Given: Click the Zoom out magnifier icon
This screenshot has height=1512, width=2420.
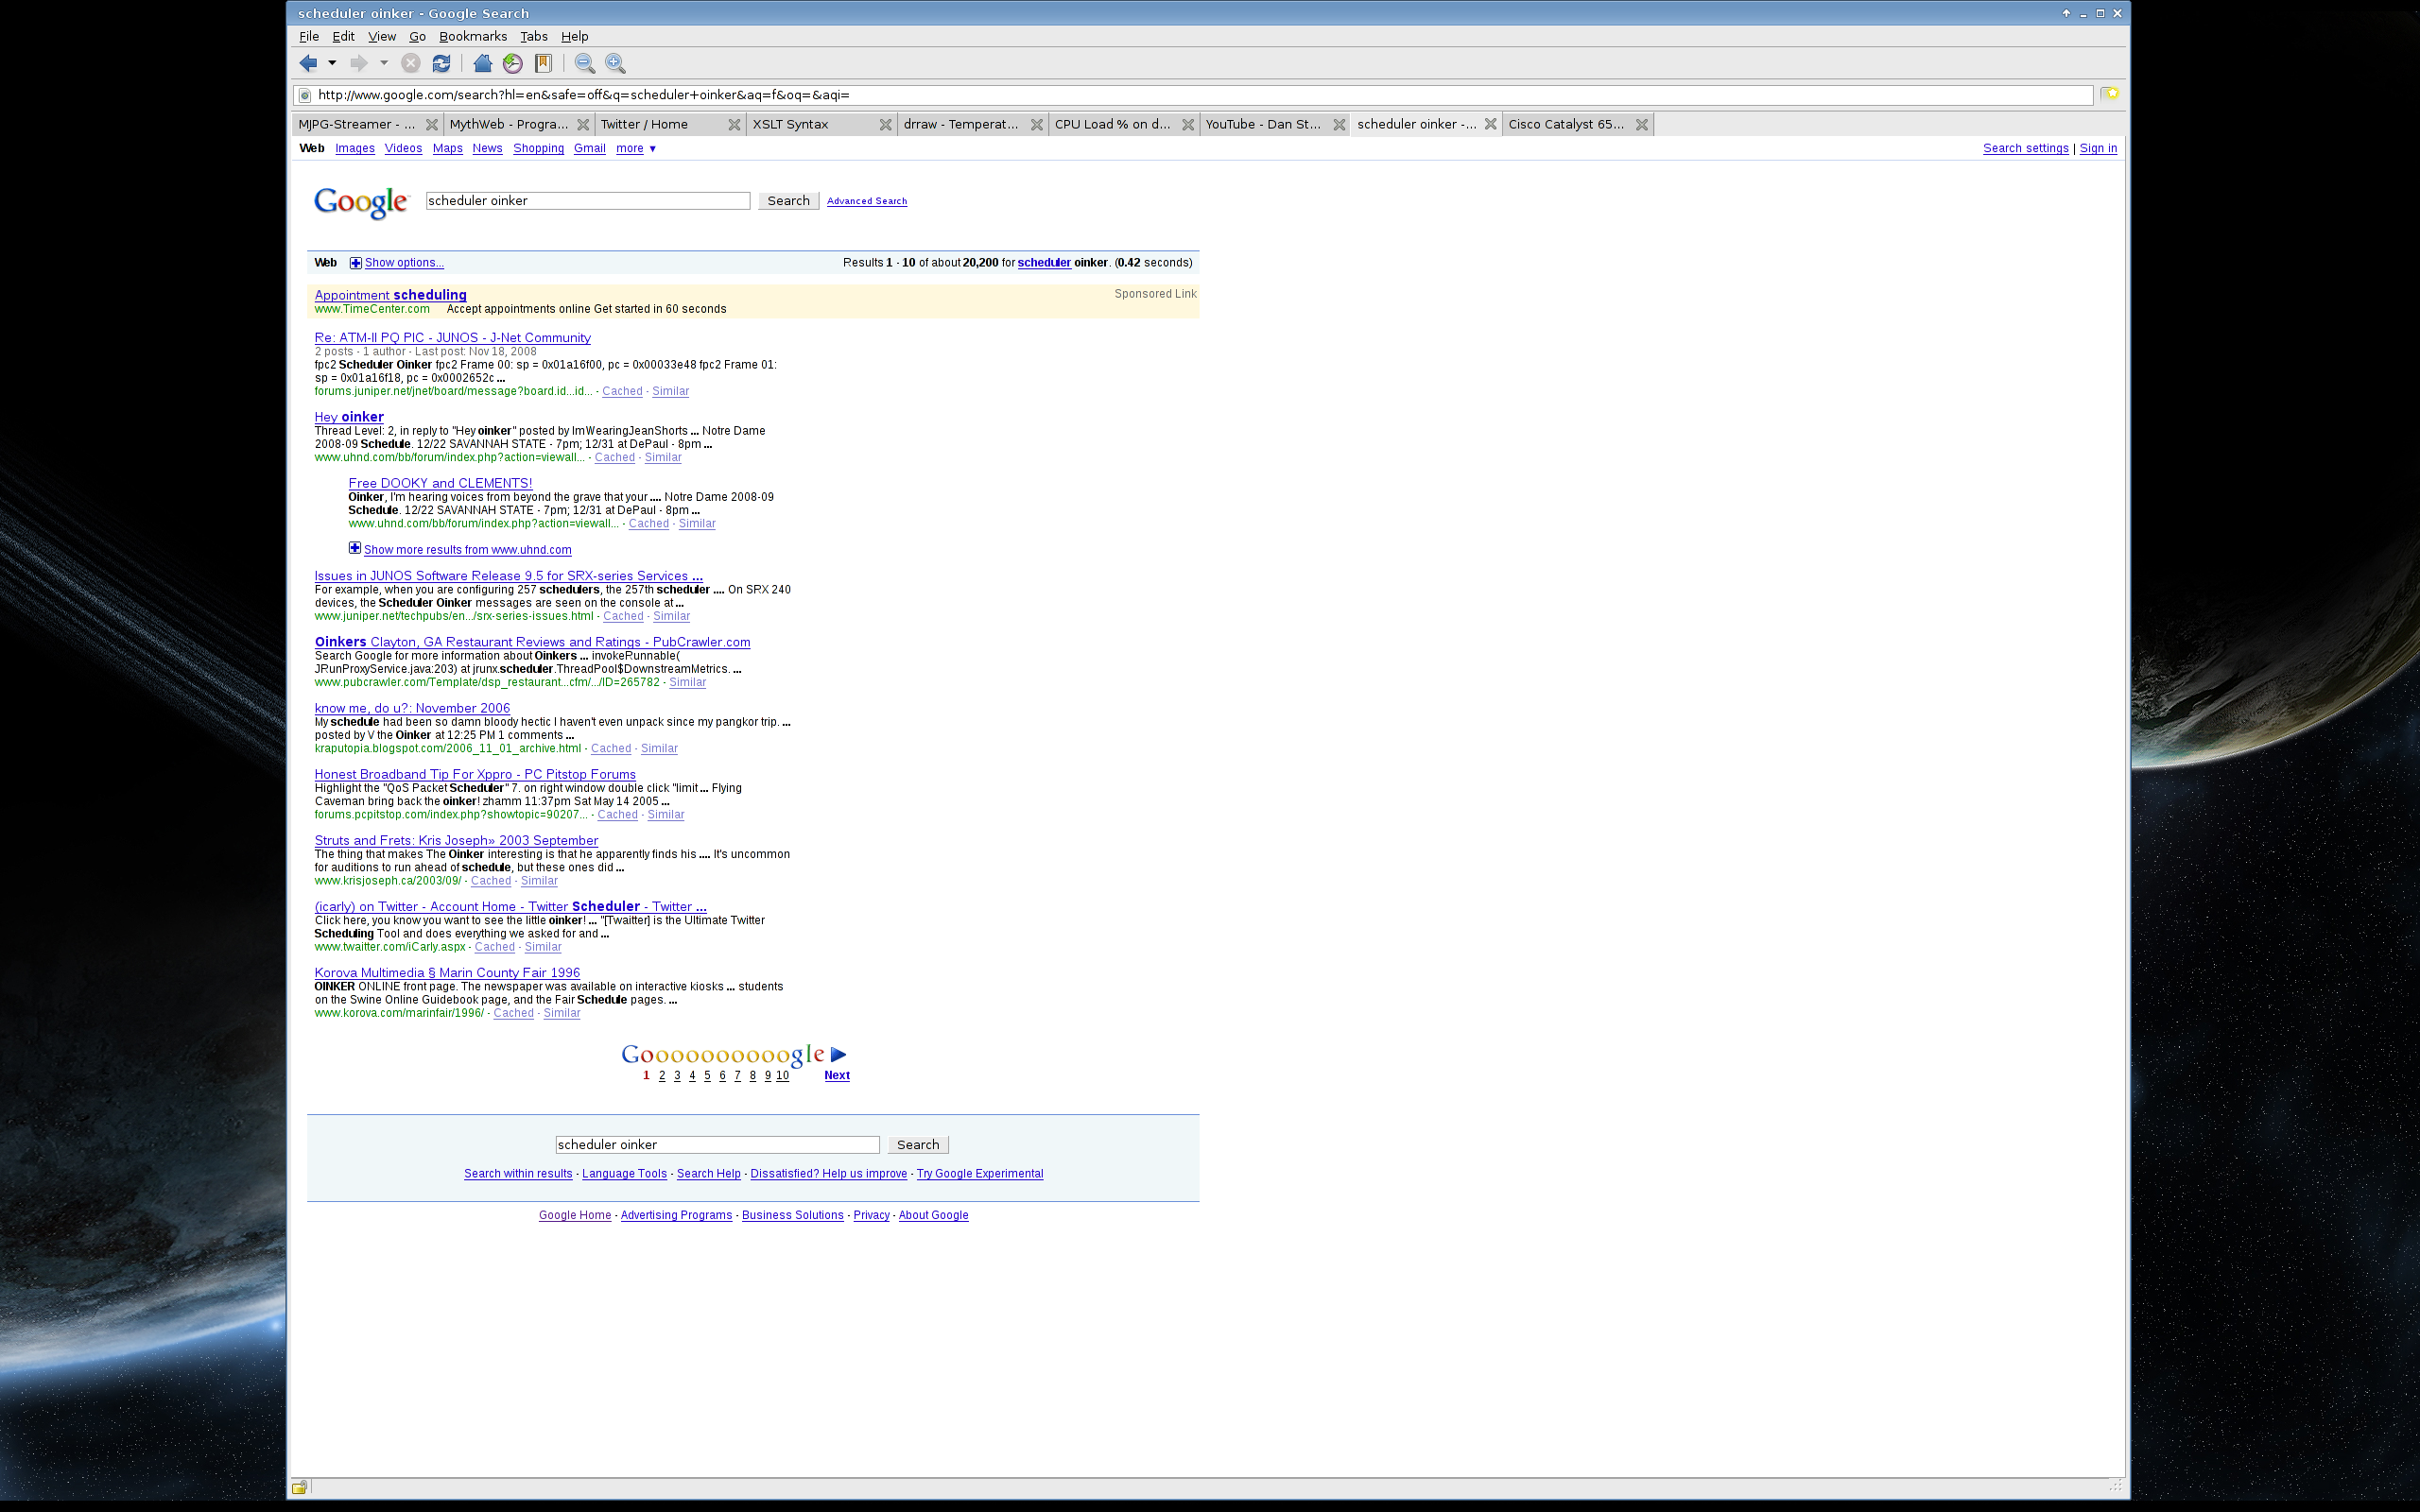Looking at the screenshot, I should [585, 63].
